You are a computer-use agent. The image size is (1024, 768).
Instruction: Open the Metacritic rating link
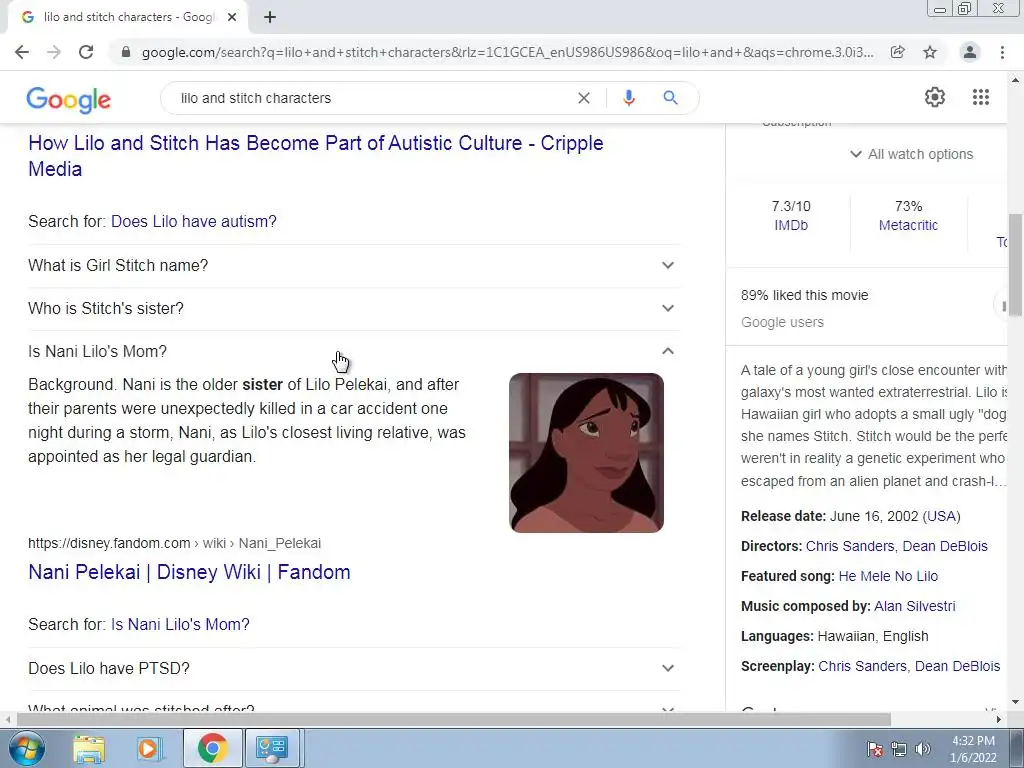[x=908, y=225]
